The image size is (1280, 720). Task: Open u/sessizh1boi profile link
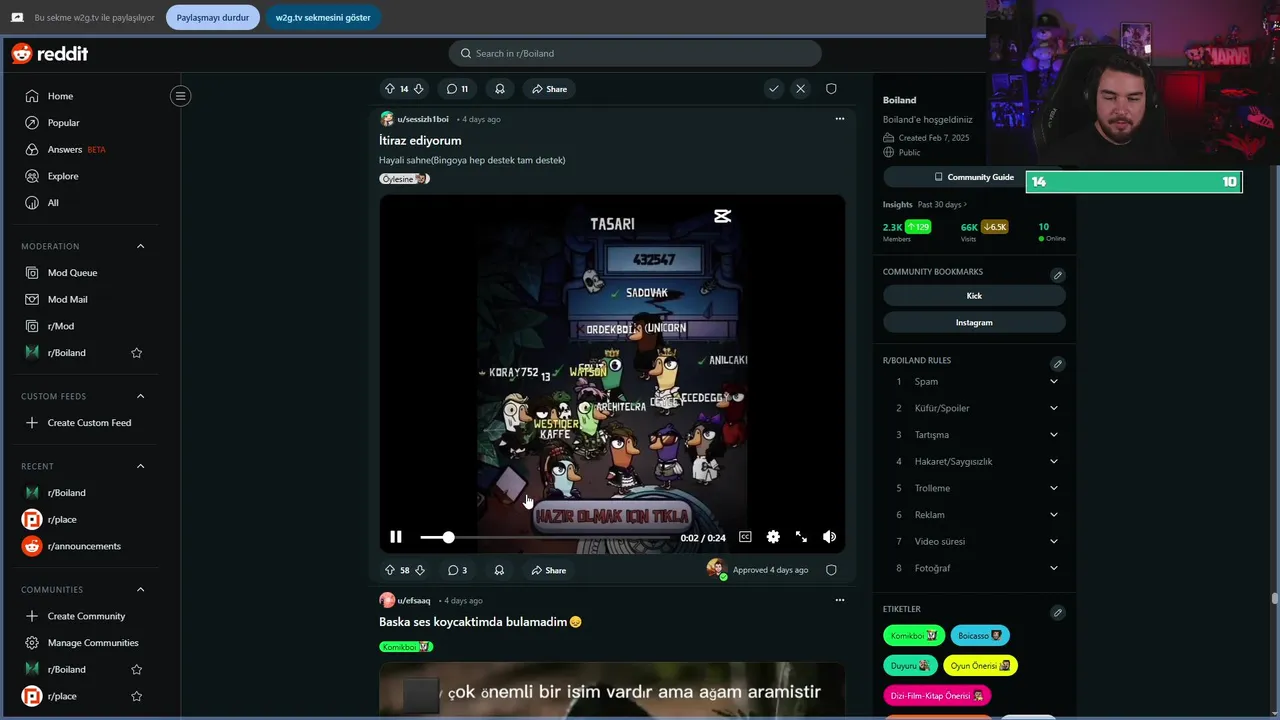[x=423, y=119]
